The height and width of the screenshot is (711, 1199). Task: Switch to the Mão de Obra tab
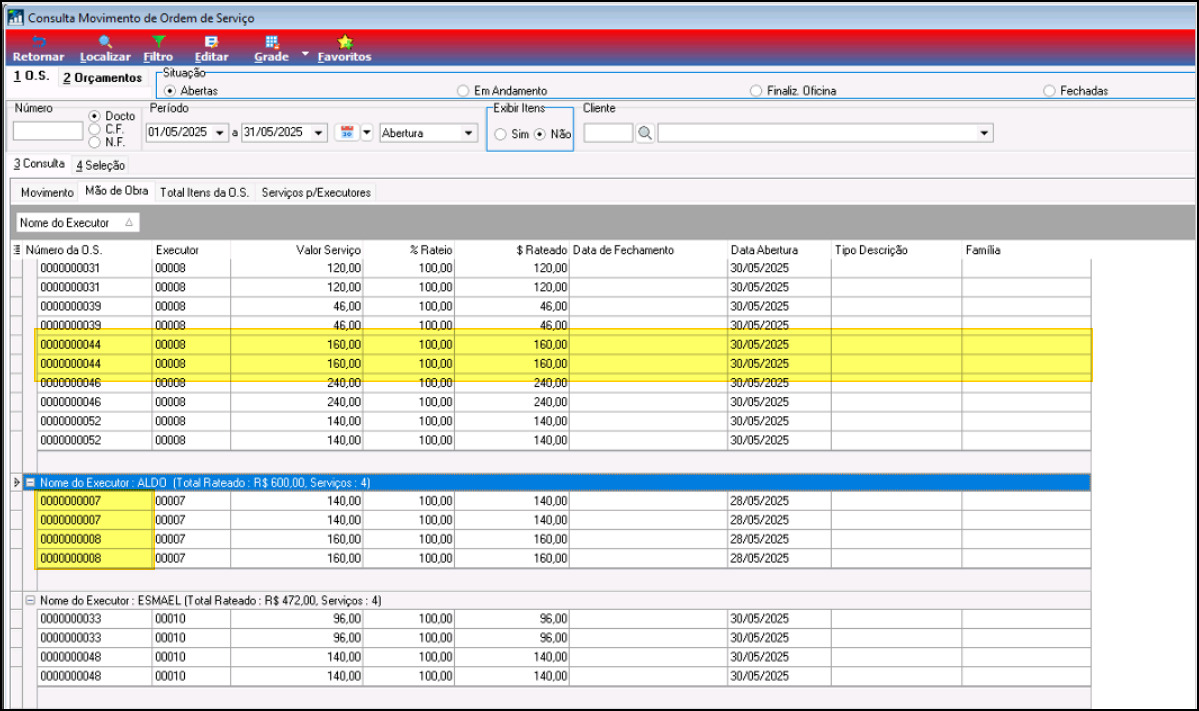117,191
